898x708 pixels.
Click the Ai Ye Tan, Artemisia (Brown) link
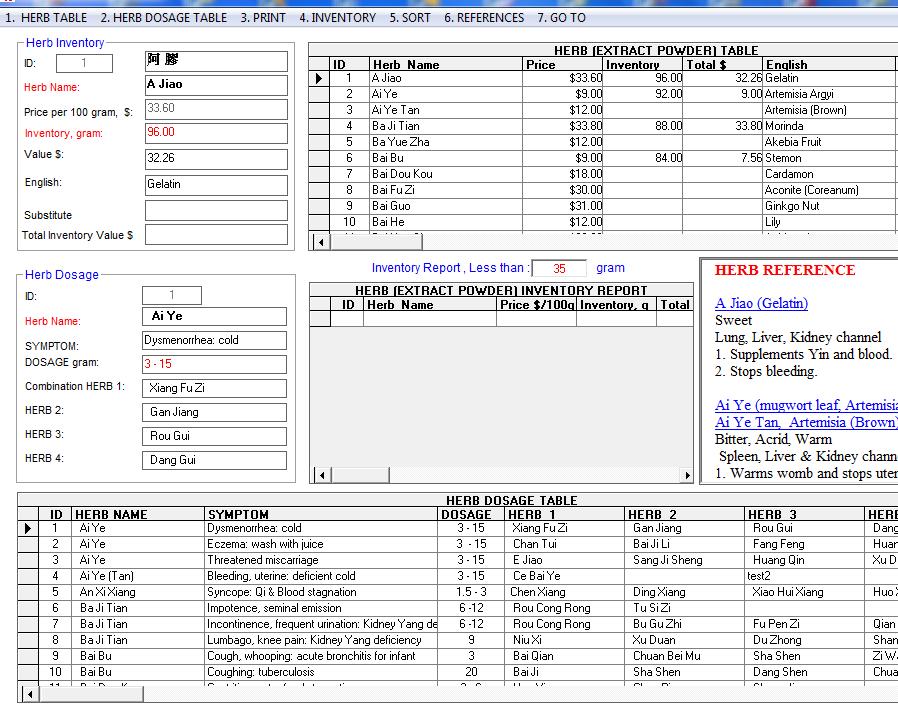[806, 422]
